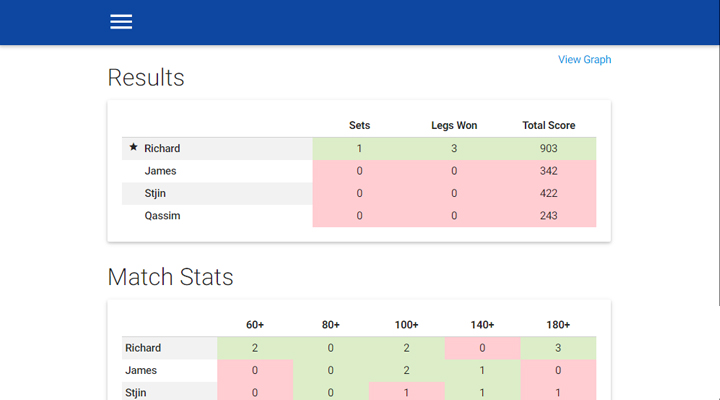Image resolution: width=720 pixels, height=400 pixels.
Task: Select Richard's total score 903 cell
Action: tap(548, 148)
